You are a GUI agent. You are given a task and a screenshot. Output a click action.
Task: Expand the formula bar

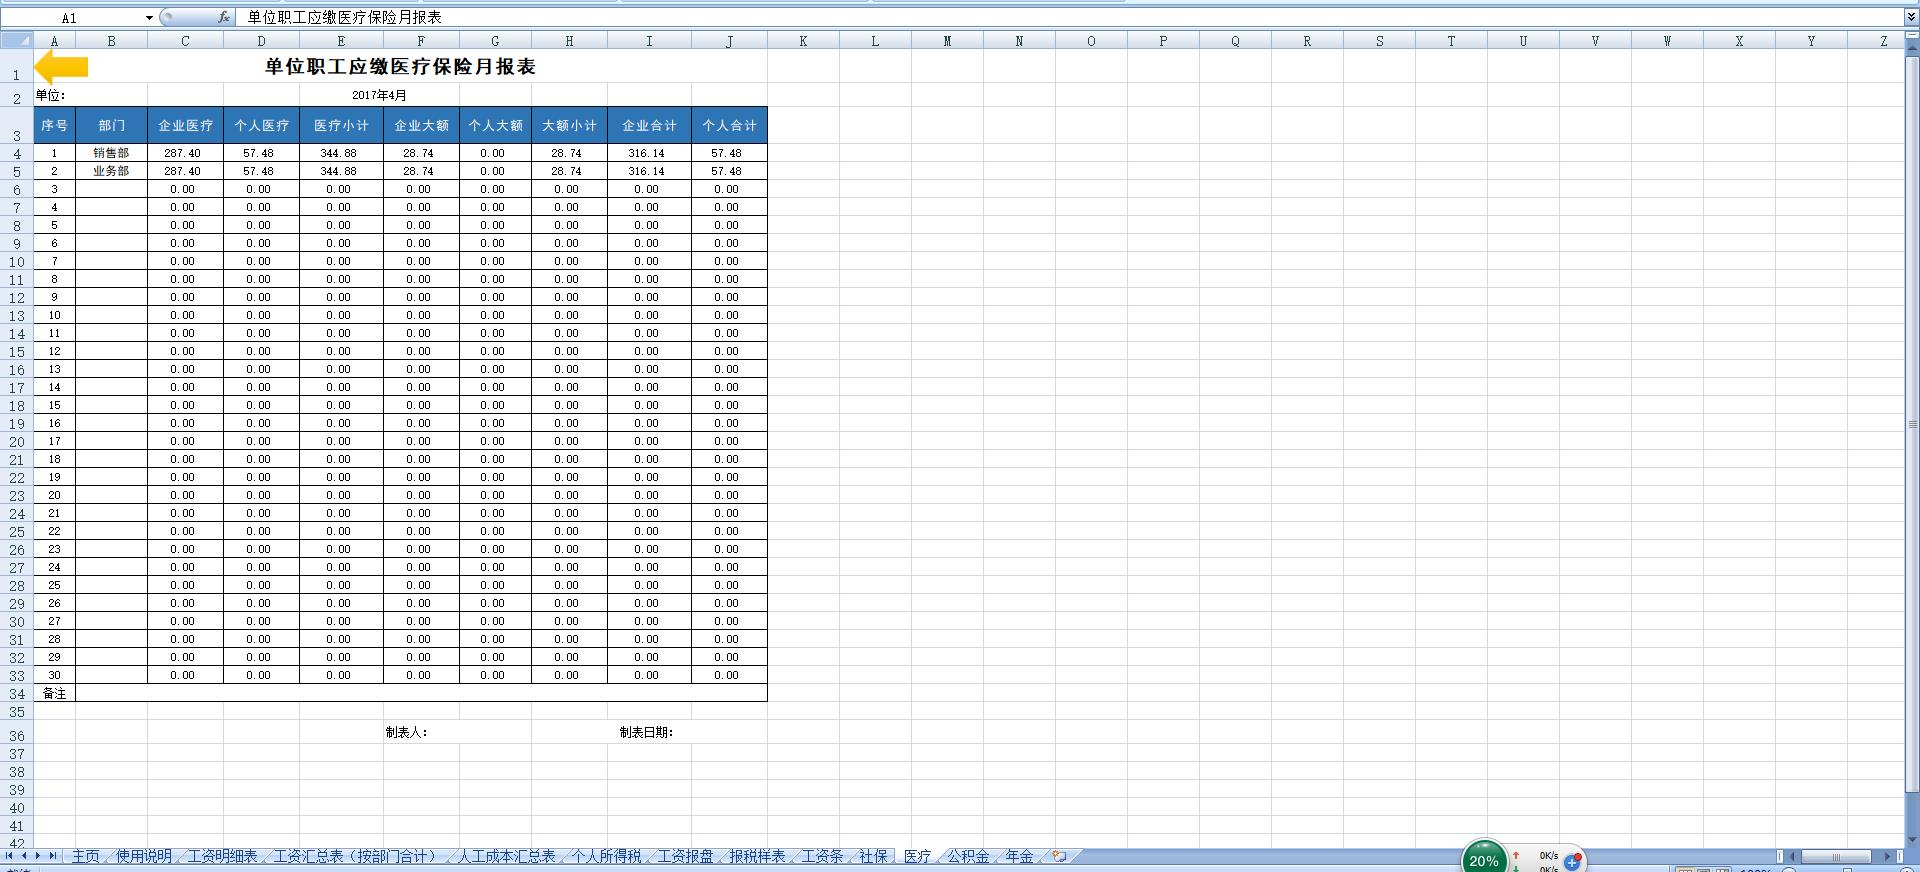click(1911, 17)
